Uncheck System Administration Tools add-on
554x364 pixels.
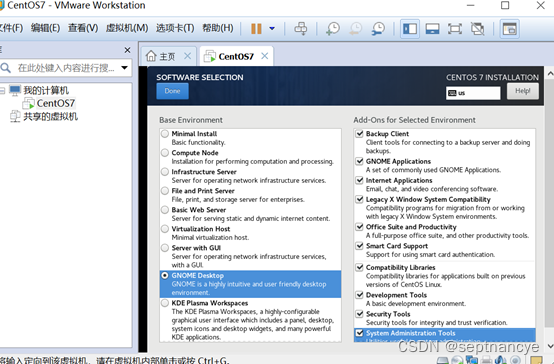coord(359,333)
